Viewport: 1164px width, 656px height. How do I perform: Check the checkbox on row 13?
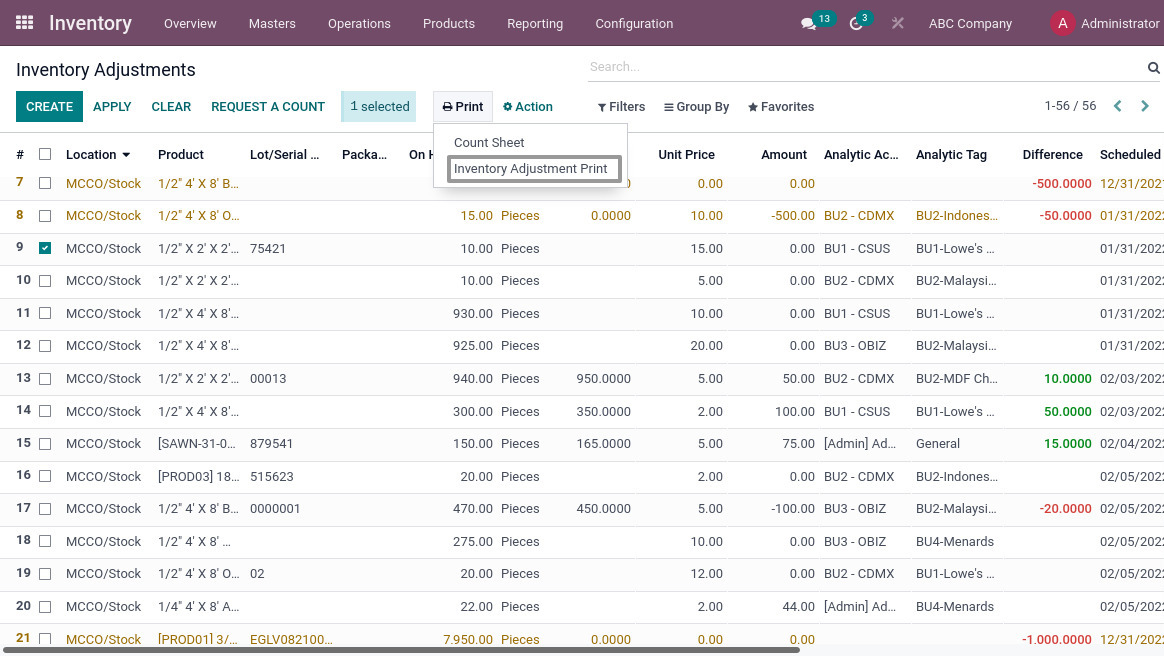pyautogui.click(x=44, y=378)
